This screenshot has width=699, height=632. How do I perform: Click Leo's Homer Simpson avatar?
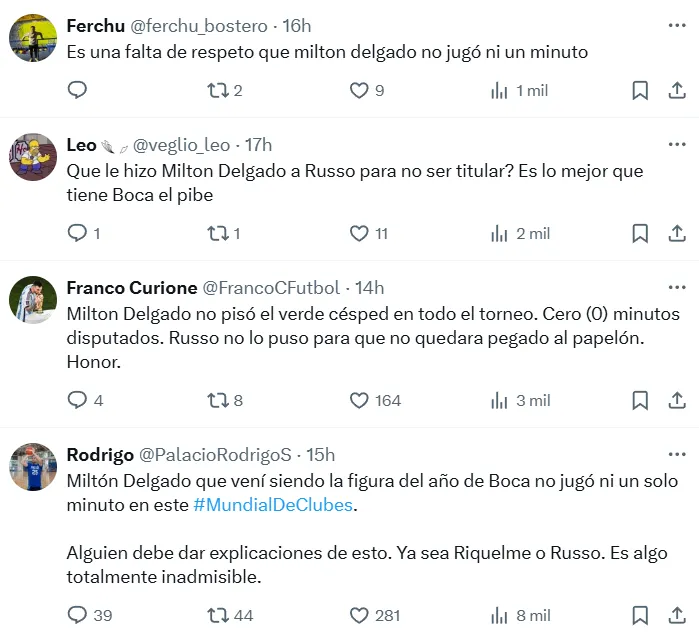click(33, 158)
